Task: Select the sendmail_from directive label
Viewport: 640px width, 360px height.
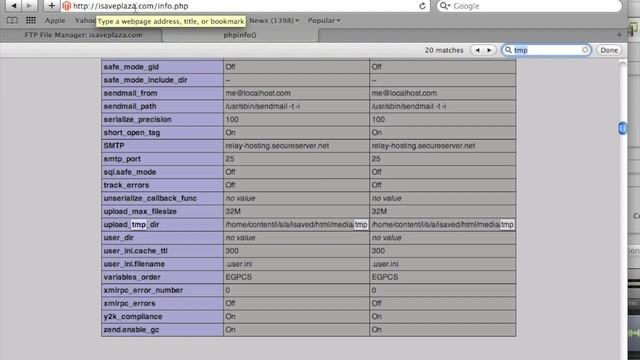Action: [130, 93]
